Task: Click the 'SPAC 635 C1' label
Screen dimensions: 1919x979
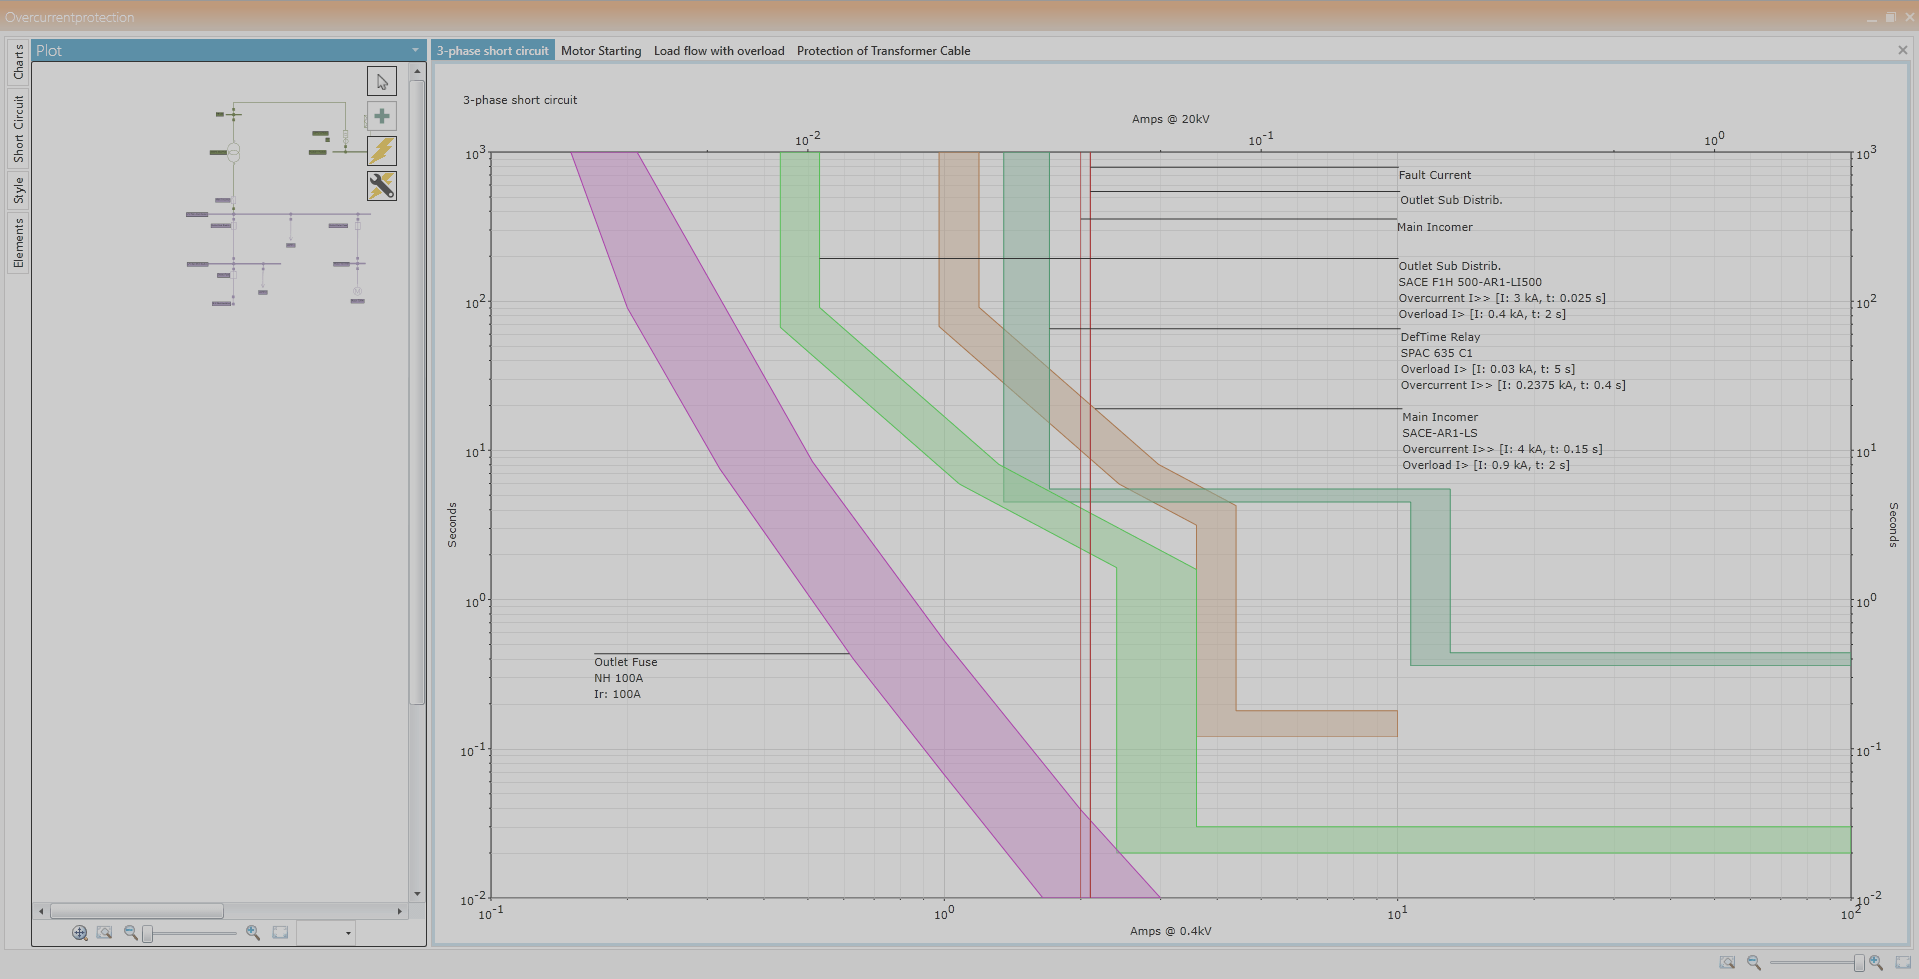Action: pyautogui.click(x=1436, y=353)
